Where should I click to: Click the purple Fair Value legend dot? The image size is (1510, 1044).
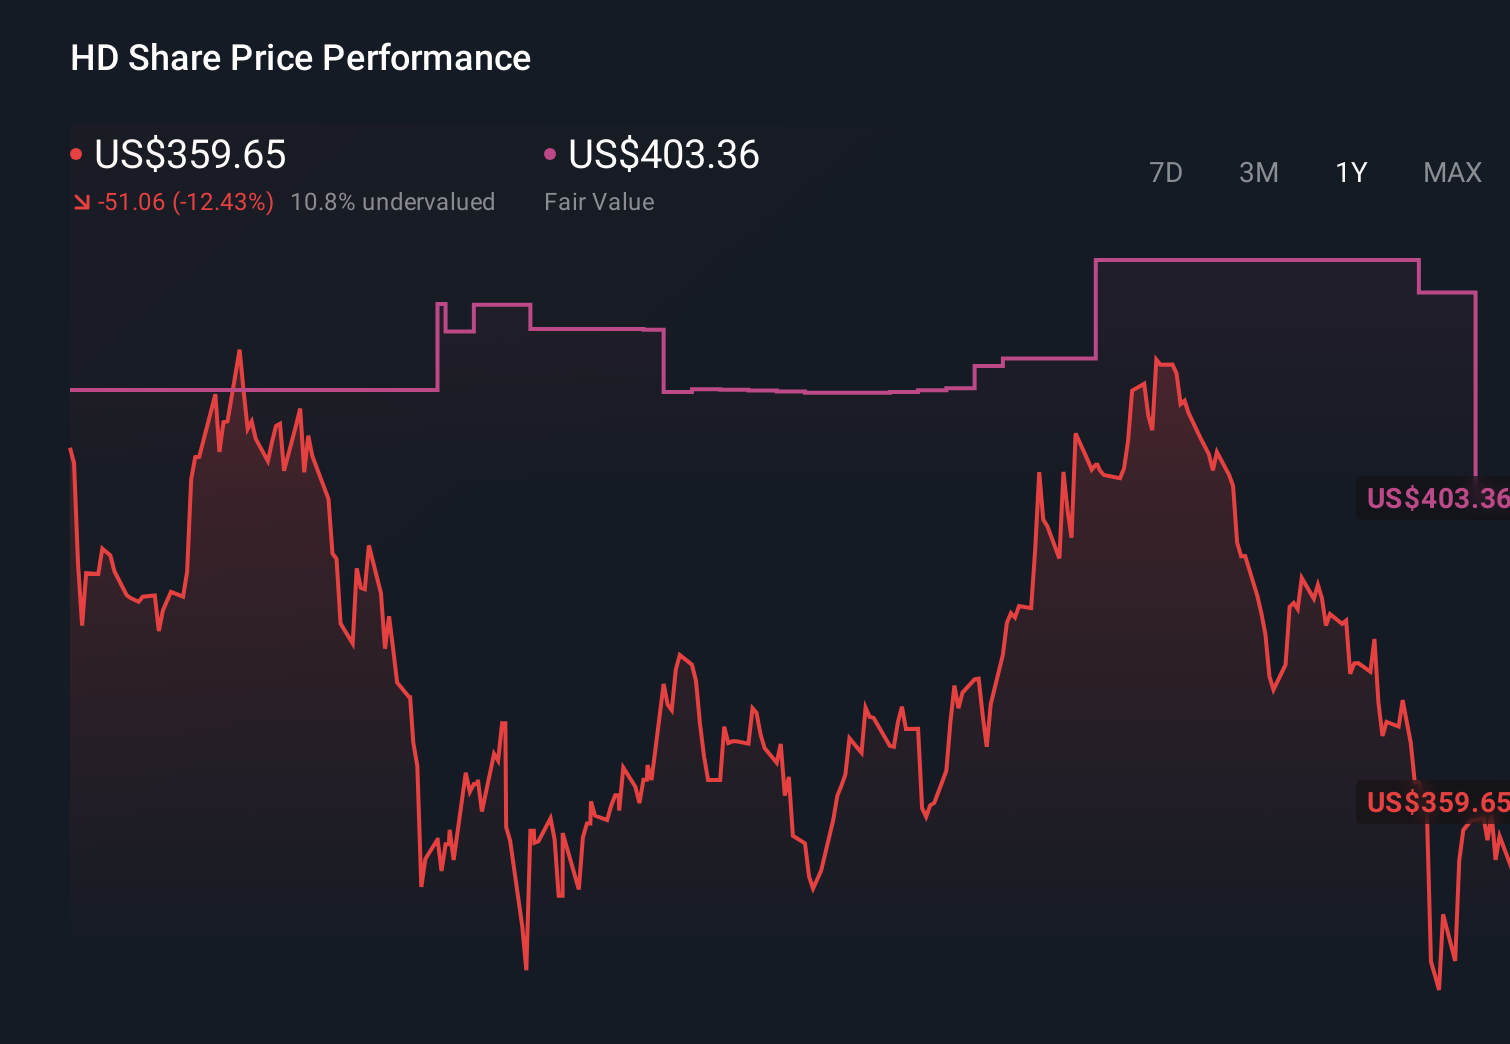549,153
